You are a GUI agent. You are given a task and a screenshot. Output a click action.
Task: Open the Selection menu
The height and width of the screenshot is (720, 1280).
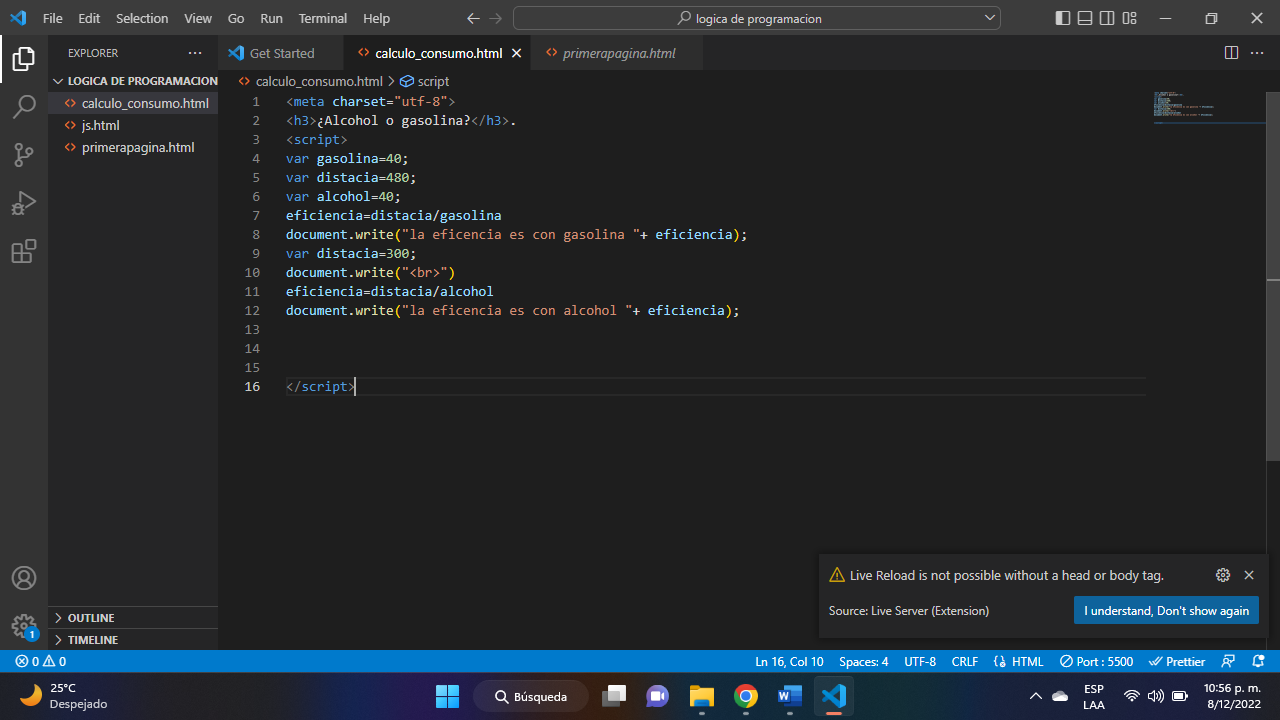(142, 18)
